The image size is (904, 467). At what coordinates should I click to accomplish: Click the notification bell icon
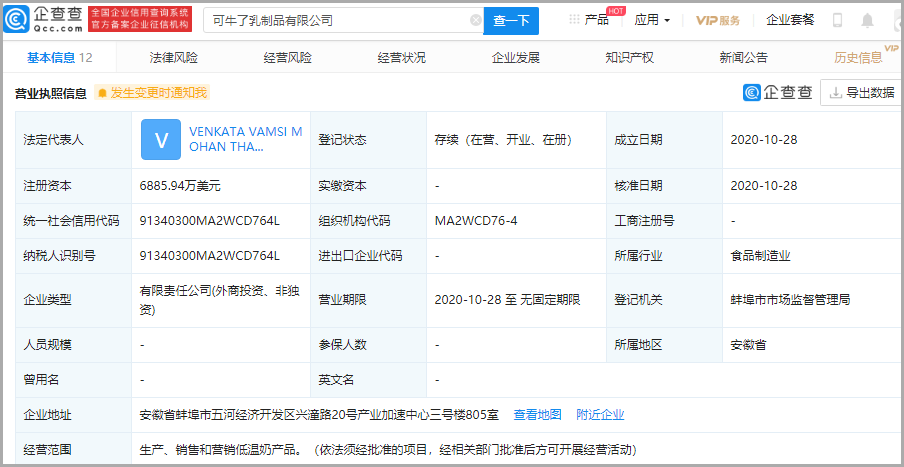click(x=866, y=20)
